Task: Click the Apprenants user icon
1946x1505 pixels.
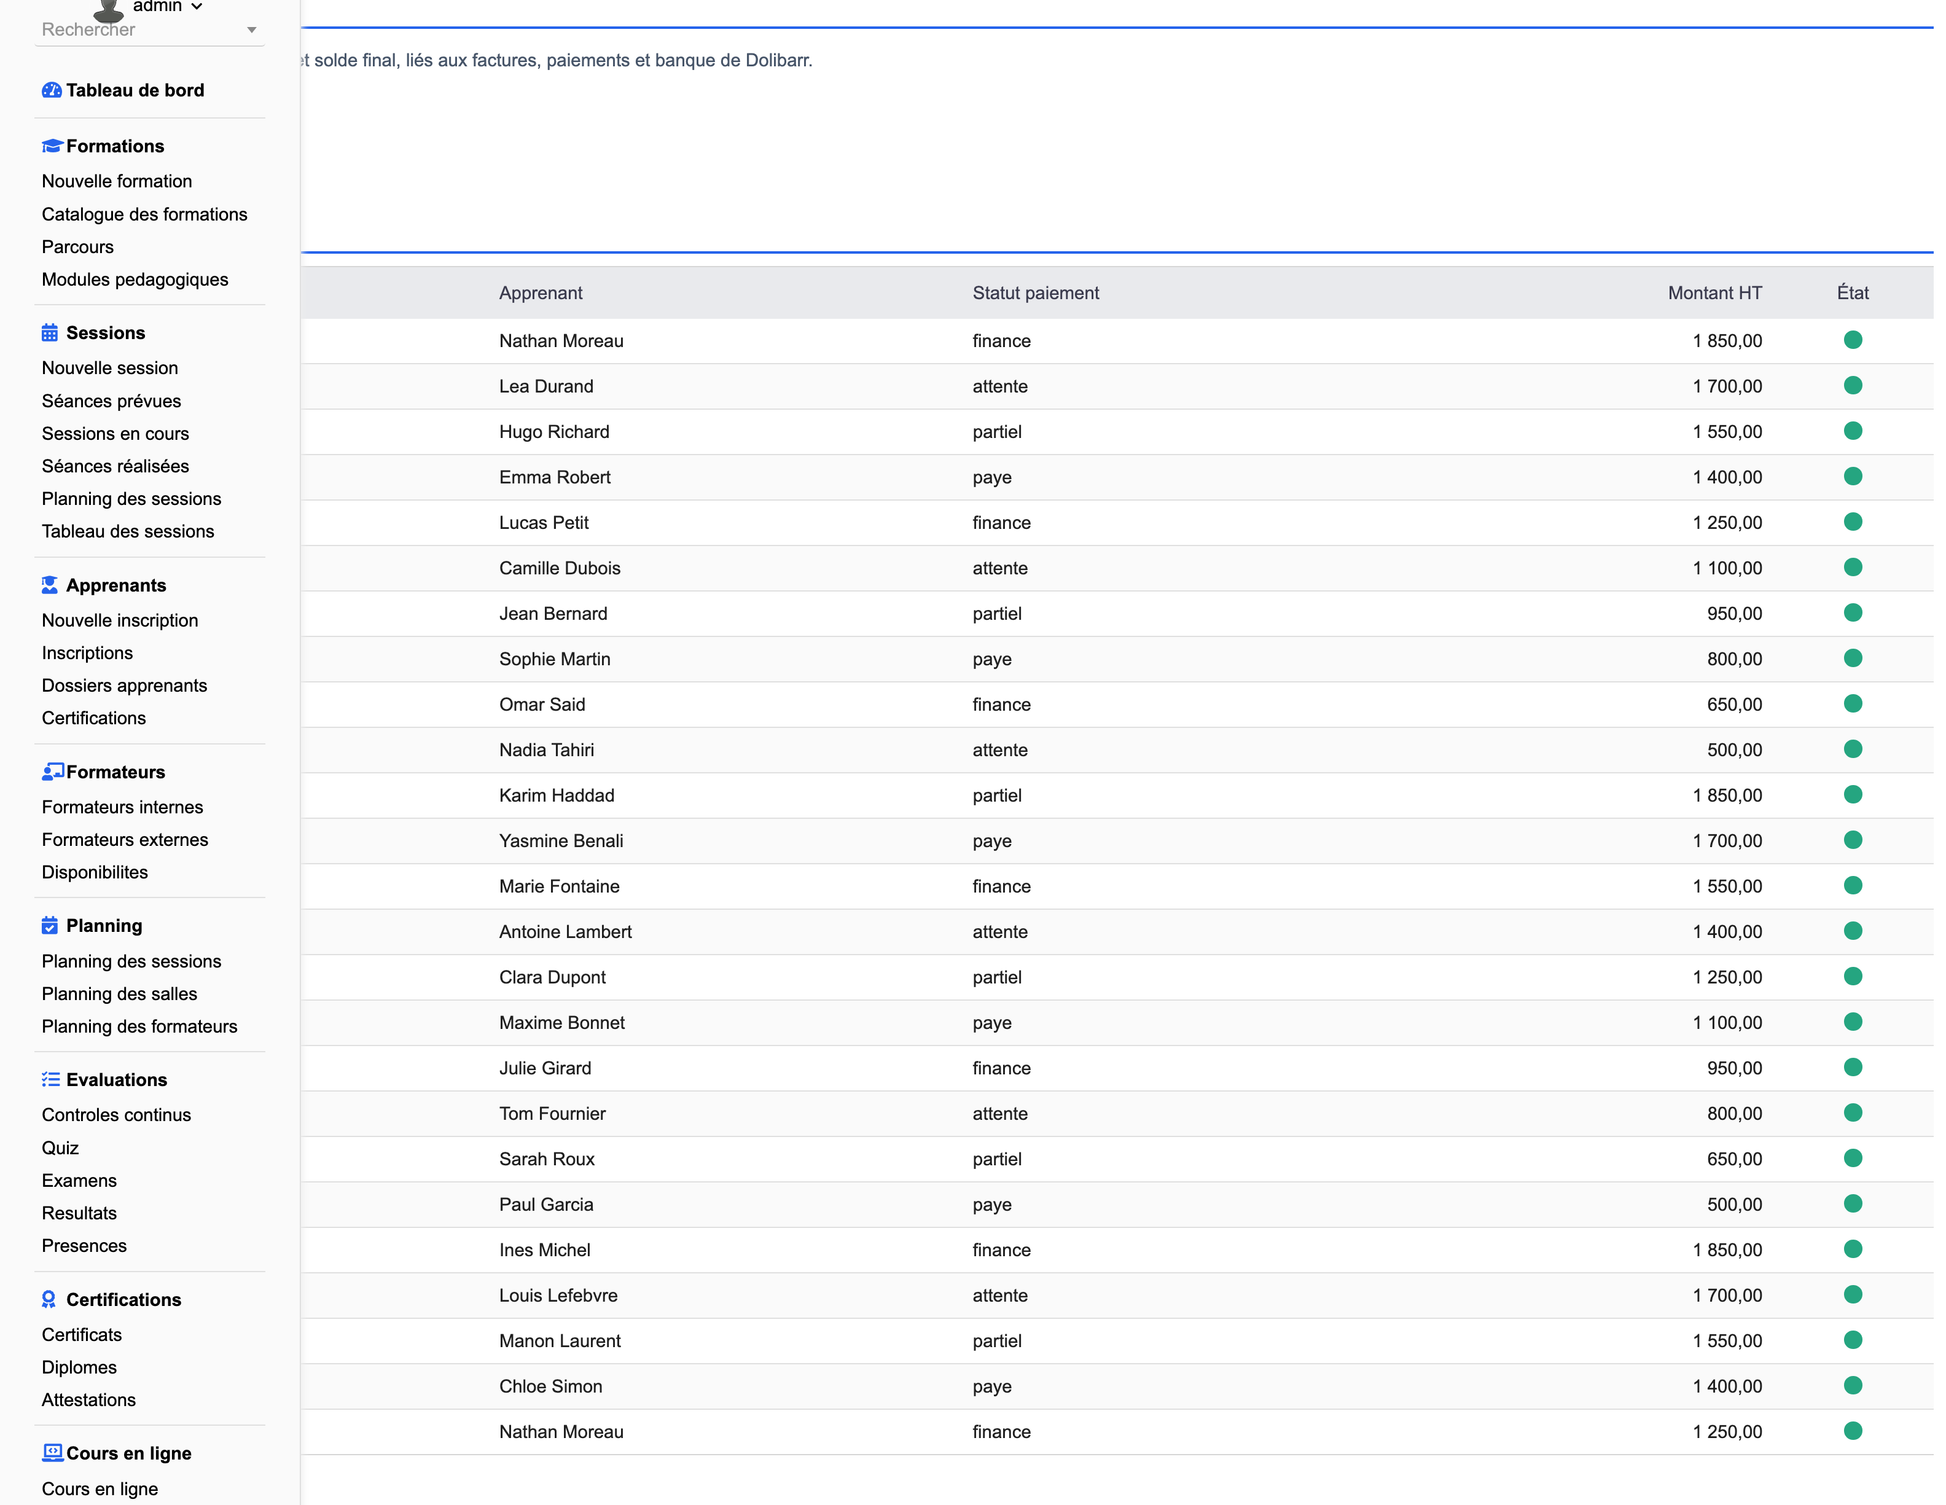Action: [x=50, y=585]
